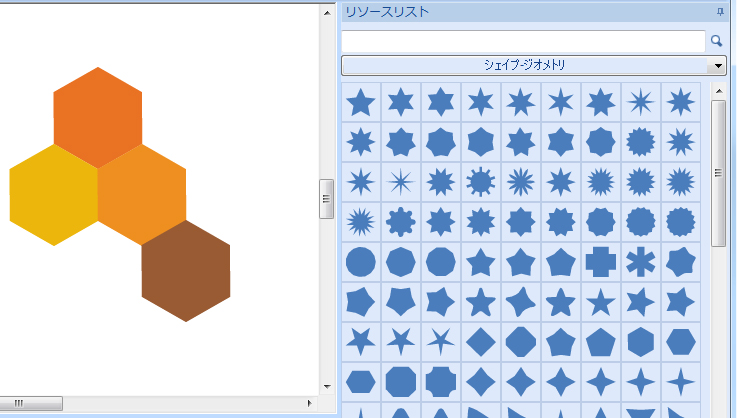The image size is (737, 418).
Task: Select the pointy-top hexagon in the resource grid
Action: pos(641,341)
